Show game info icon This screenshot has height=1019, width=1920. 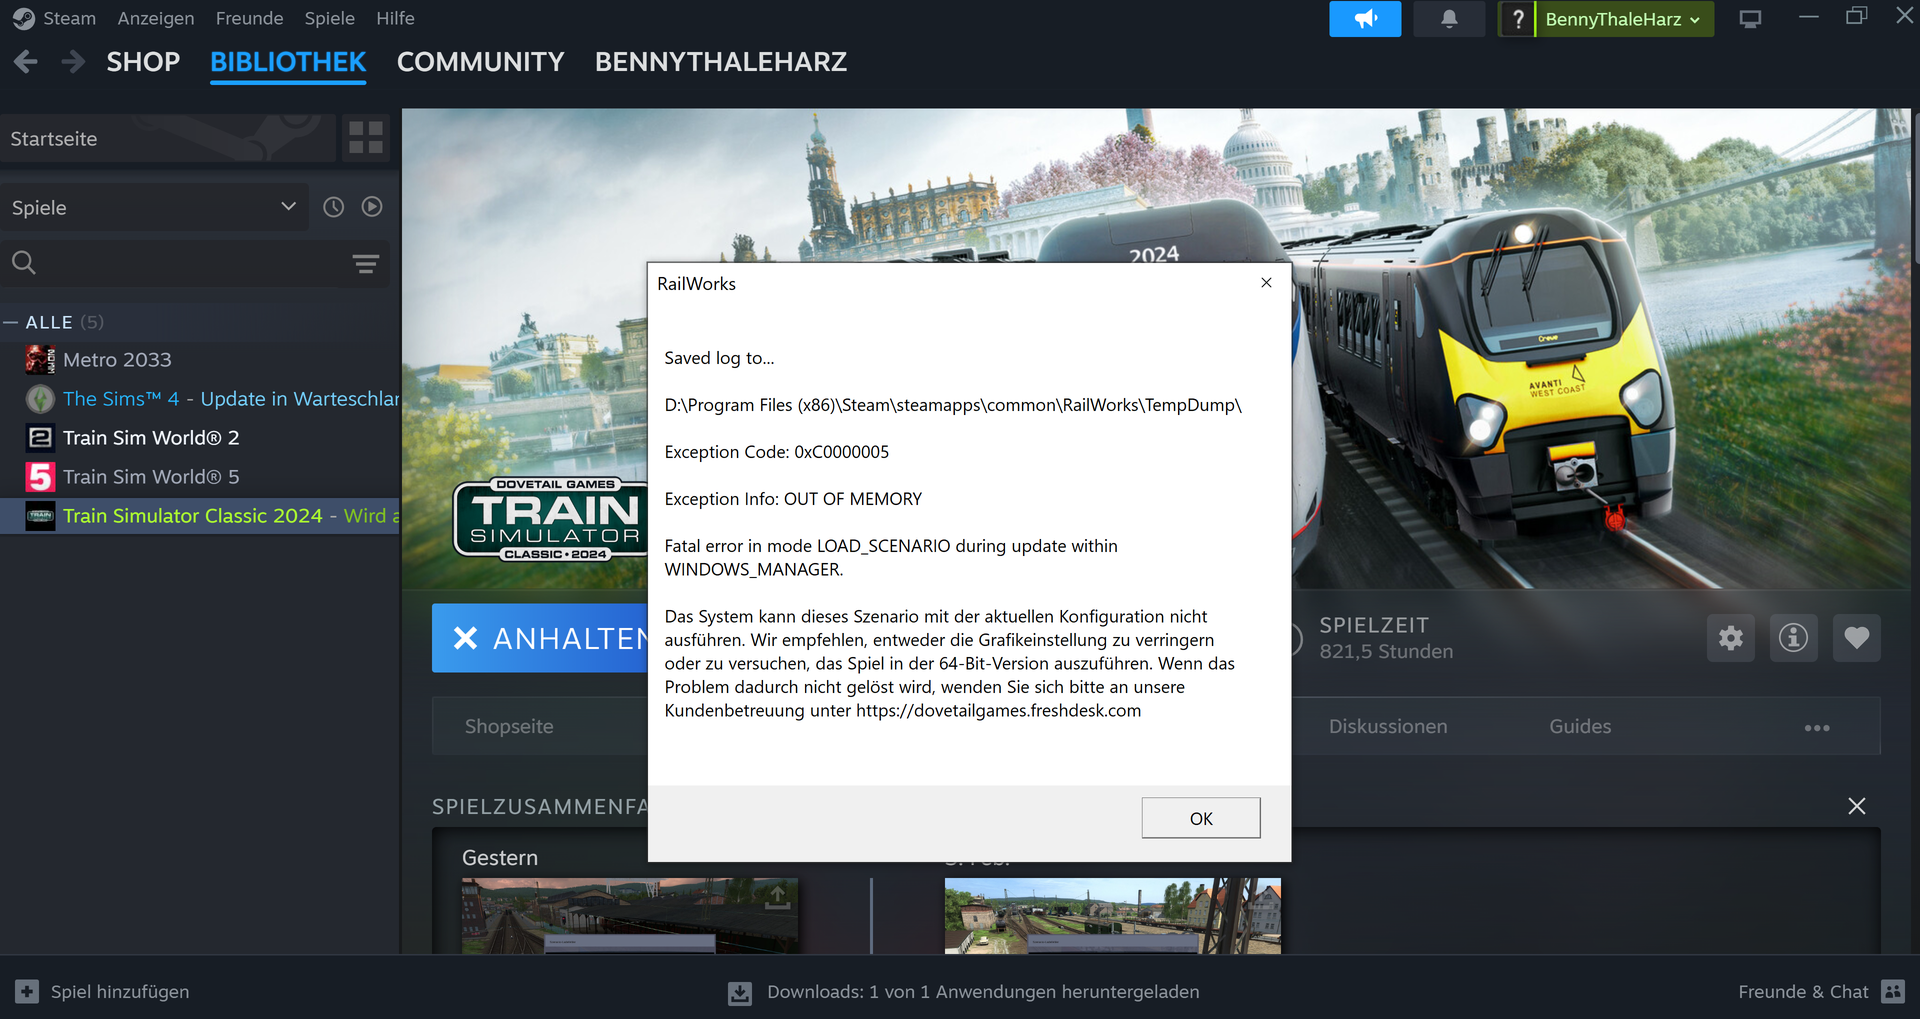click(1794, 638)
